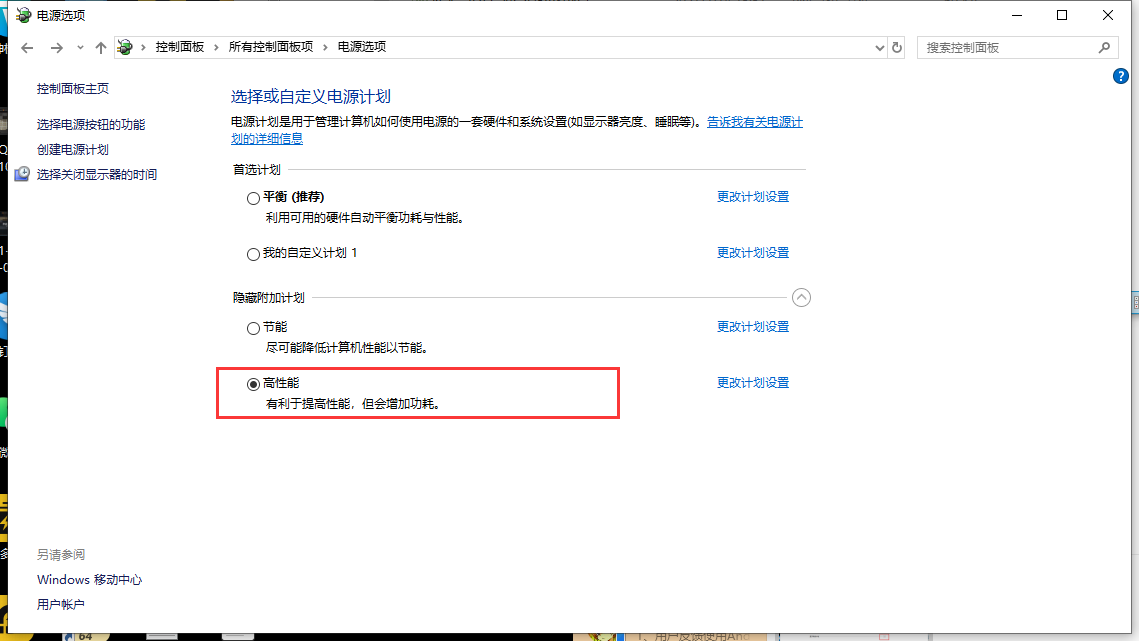The image size is (1139, 641).
Task: Open the 创建电源计划 link
Action: point(72,150)
